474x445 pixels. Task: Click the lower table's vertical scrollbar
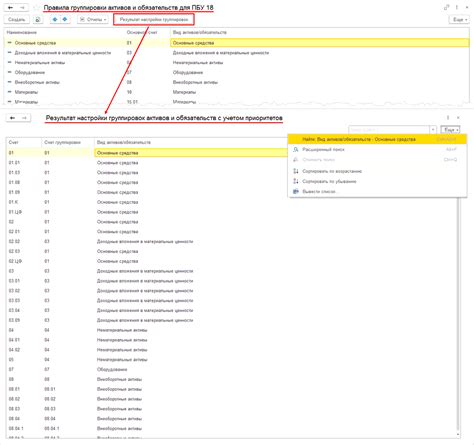[x=458, y=283]
